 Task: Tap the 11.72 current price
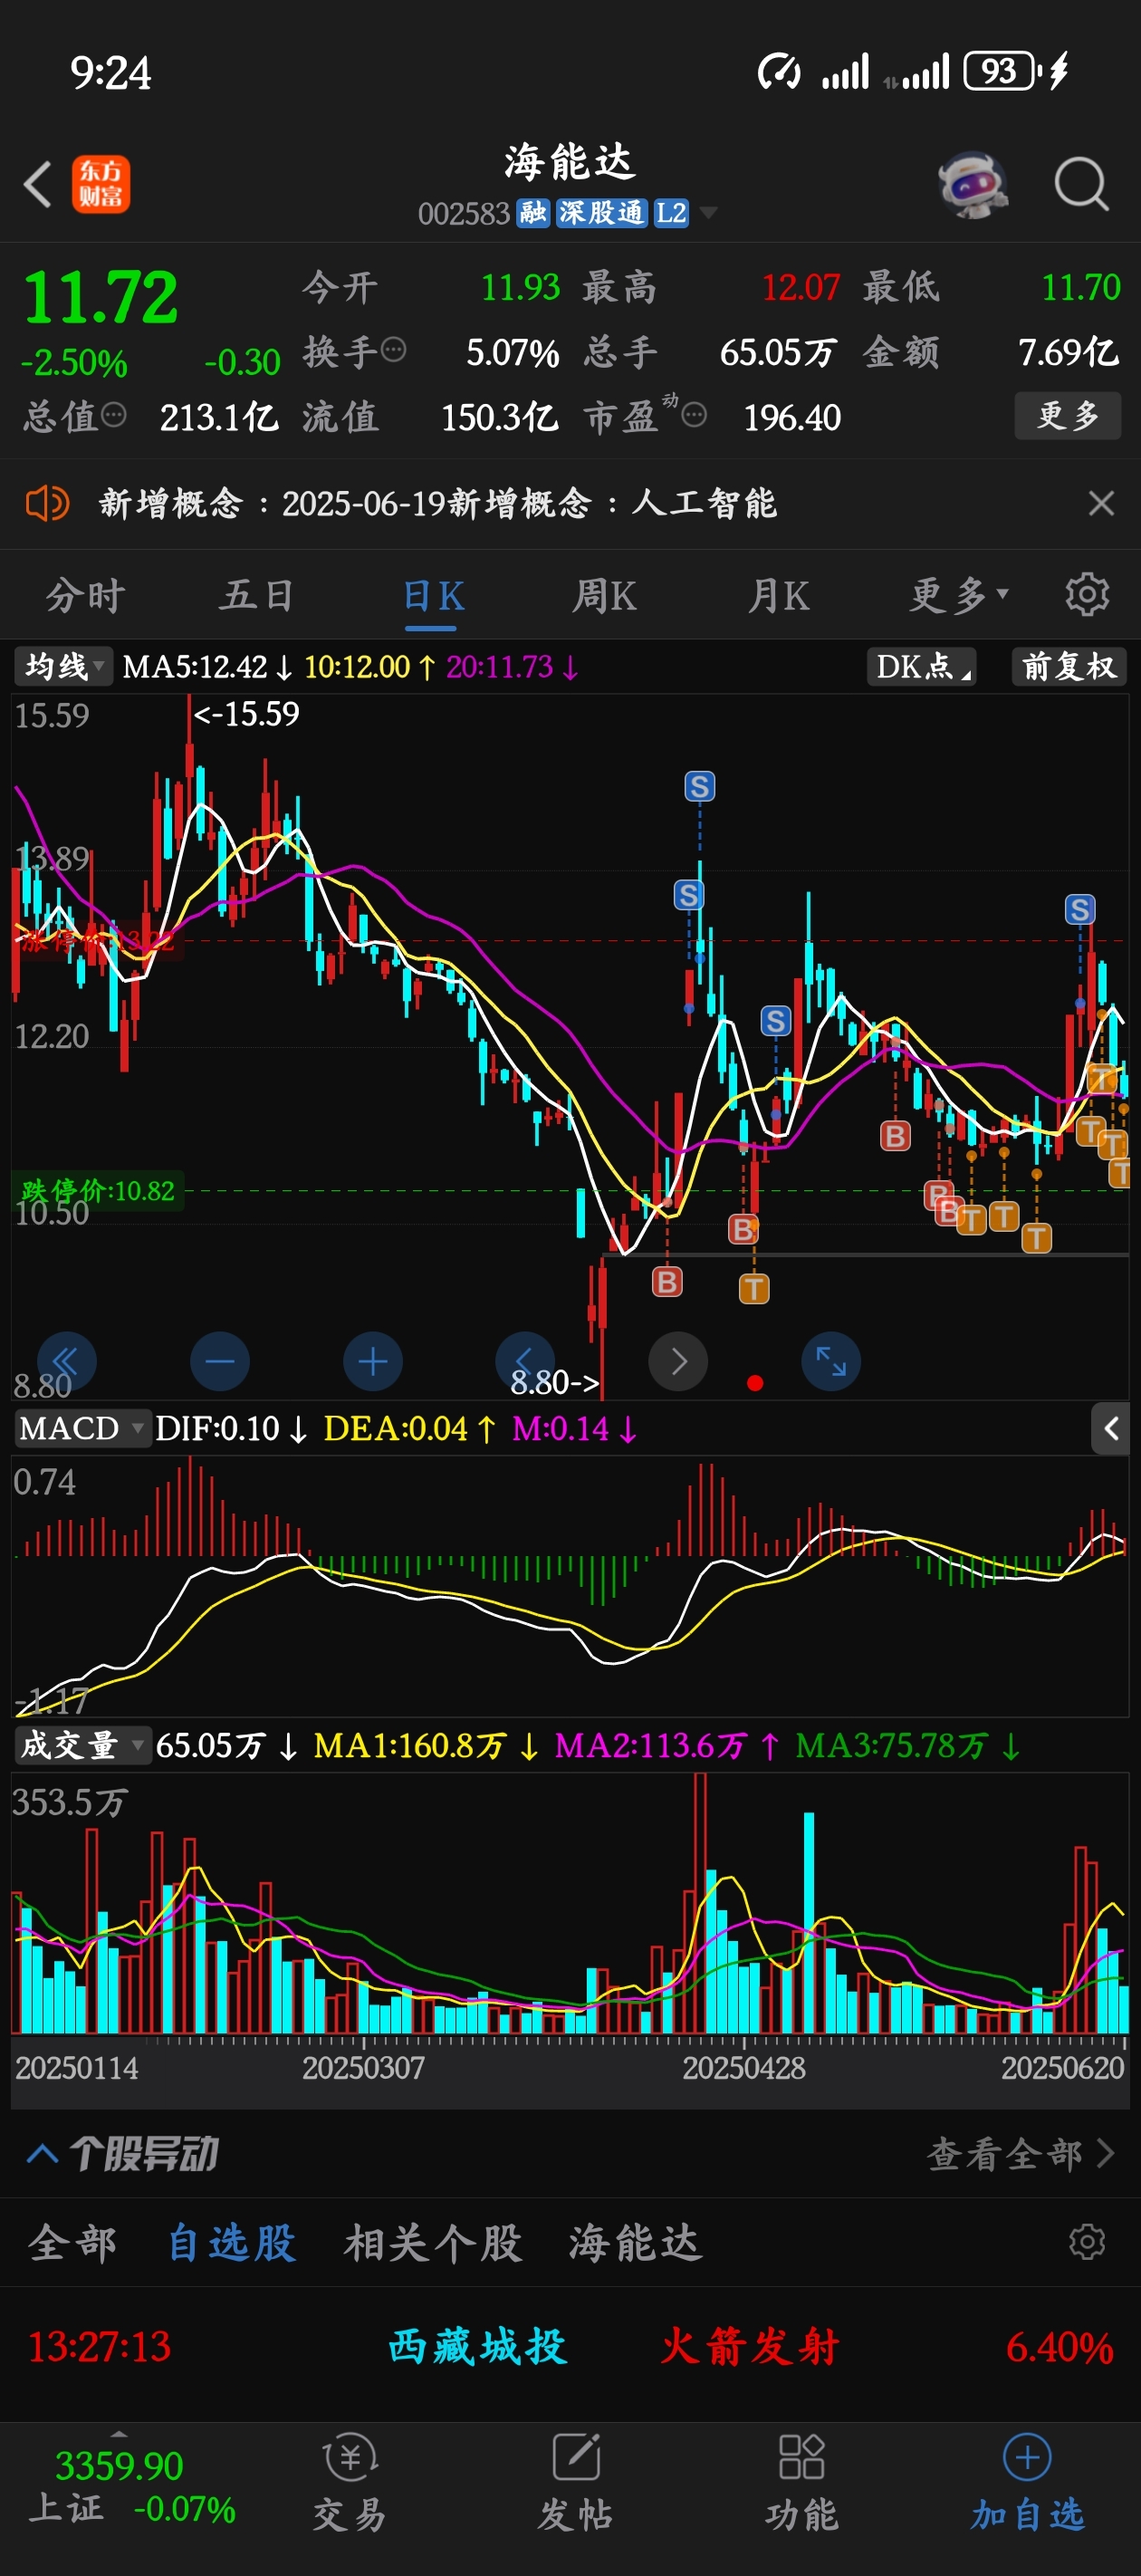(x=100, y=298)
